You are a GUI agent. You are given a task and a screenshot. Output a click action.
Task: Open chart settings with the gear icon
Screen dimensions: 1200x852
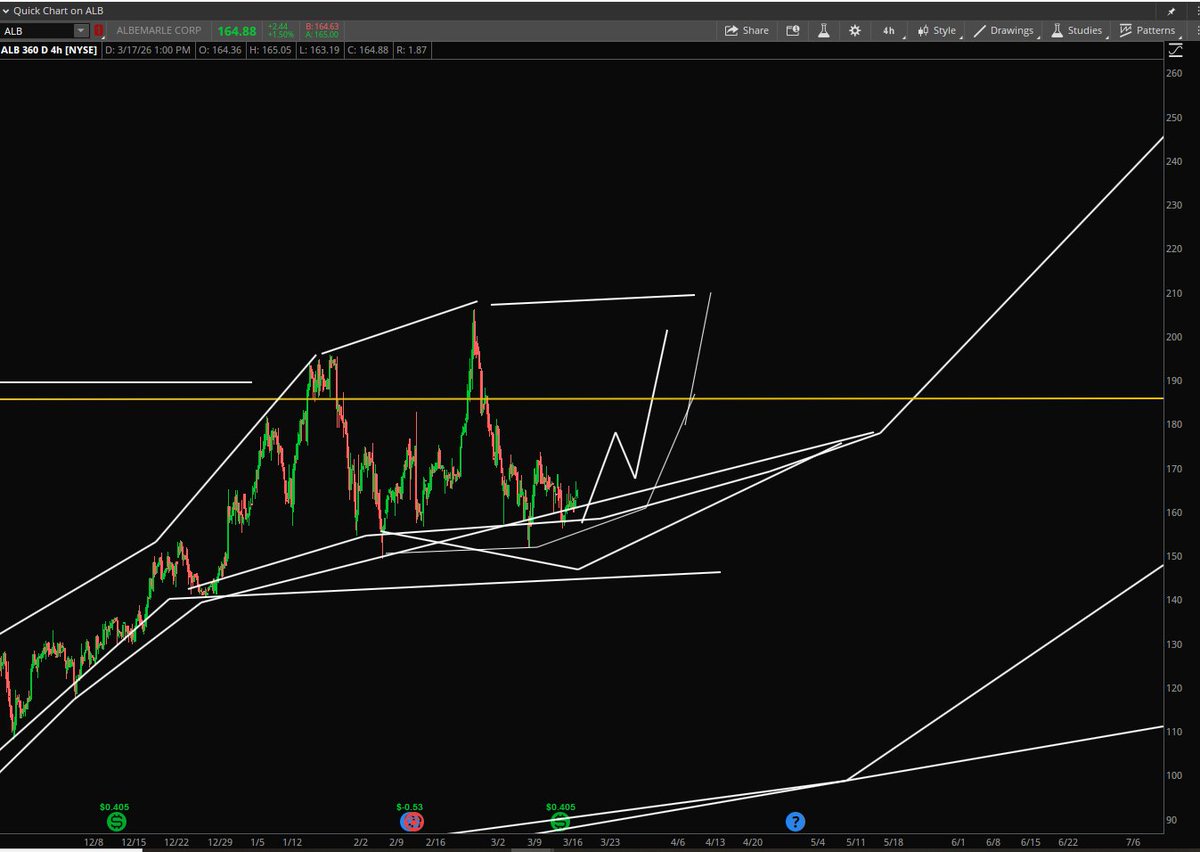[x=855, y=31]
